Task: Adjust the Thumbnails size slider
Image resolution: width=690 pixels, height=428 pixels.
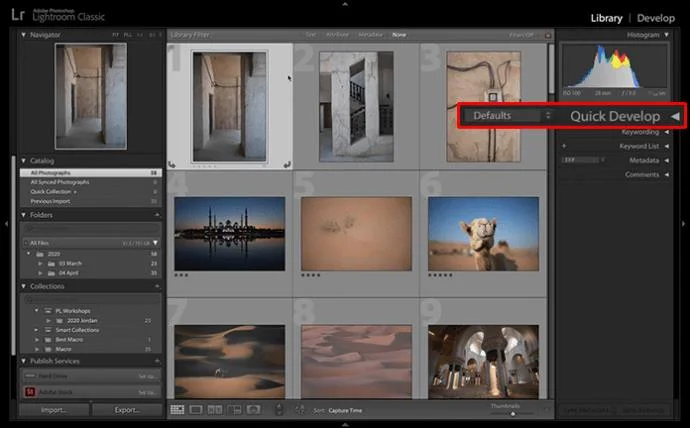Action: click(x=514, y=413)
